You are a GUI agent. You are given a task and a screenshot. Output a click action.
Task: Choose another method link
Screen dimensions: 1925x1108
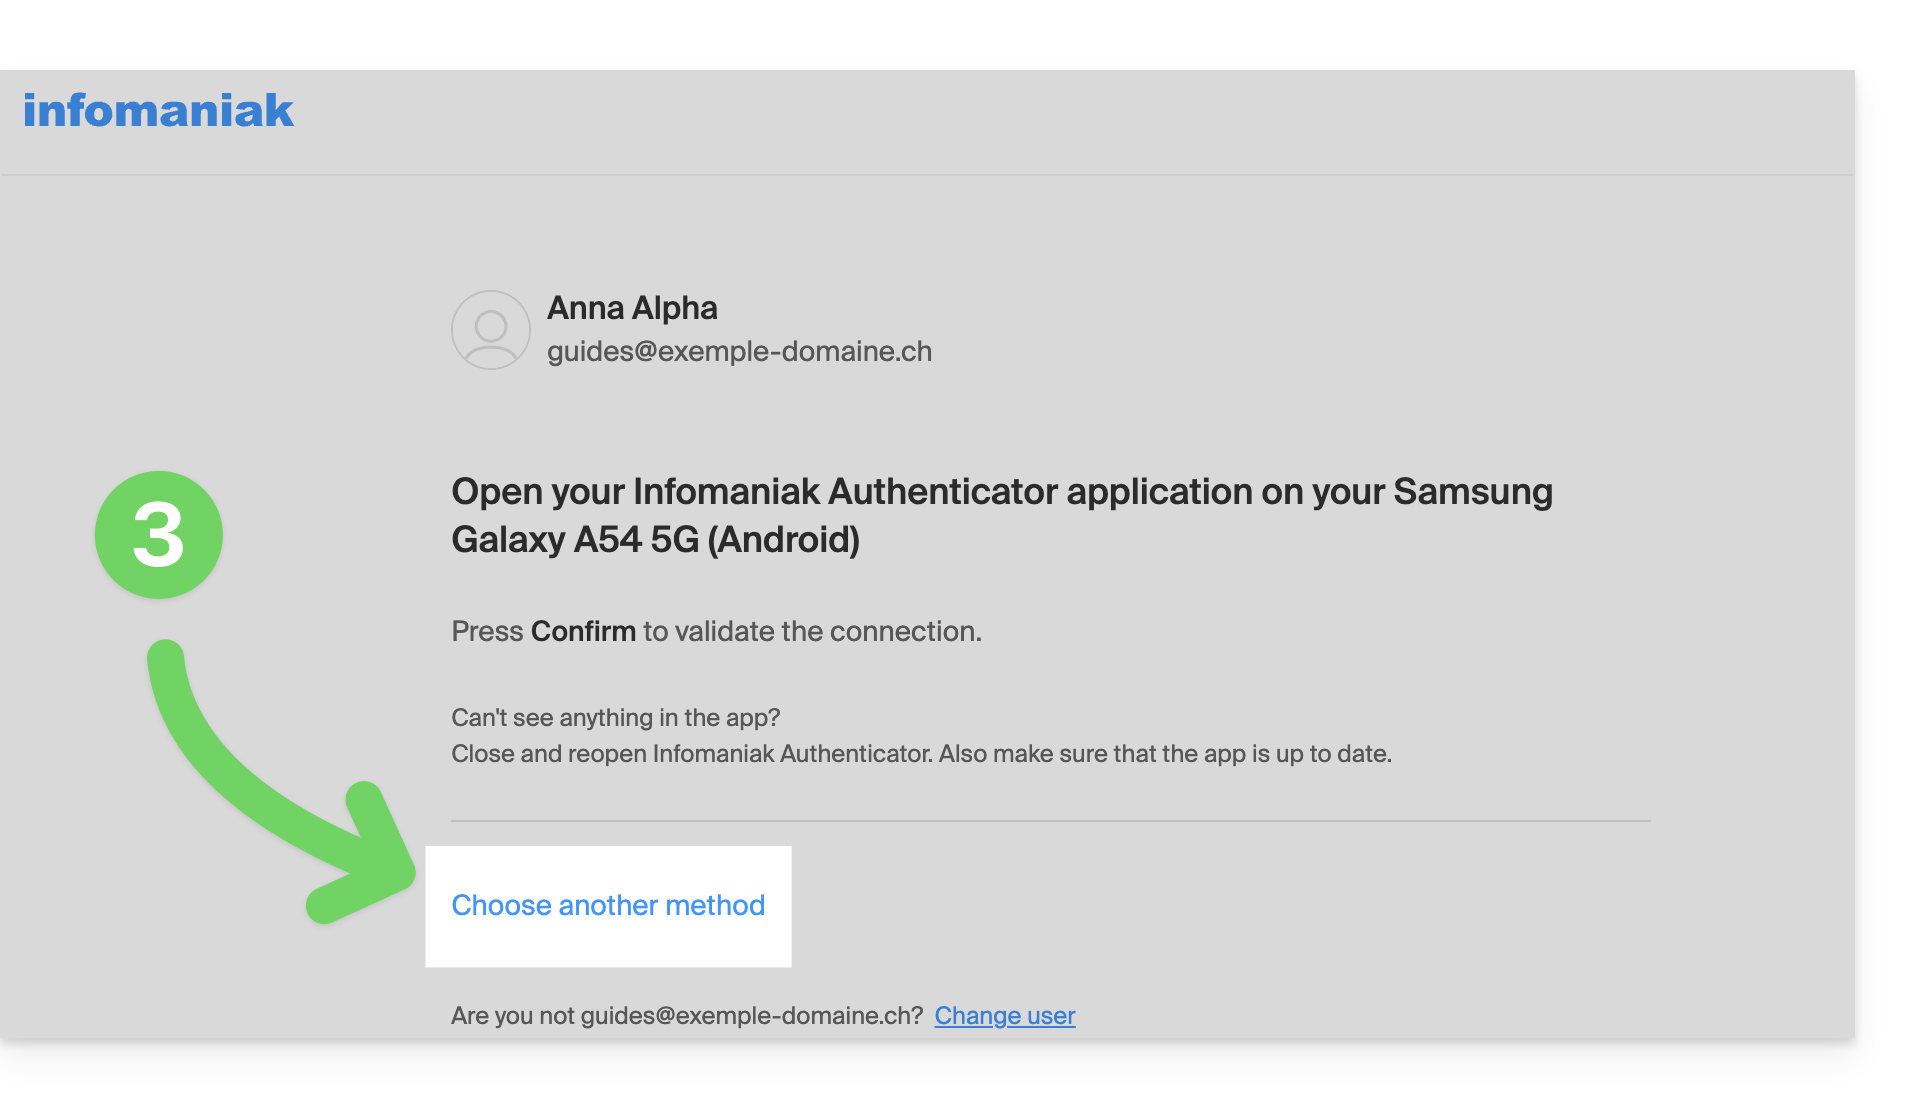click(x=608, y=905)
